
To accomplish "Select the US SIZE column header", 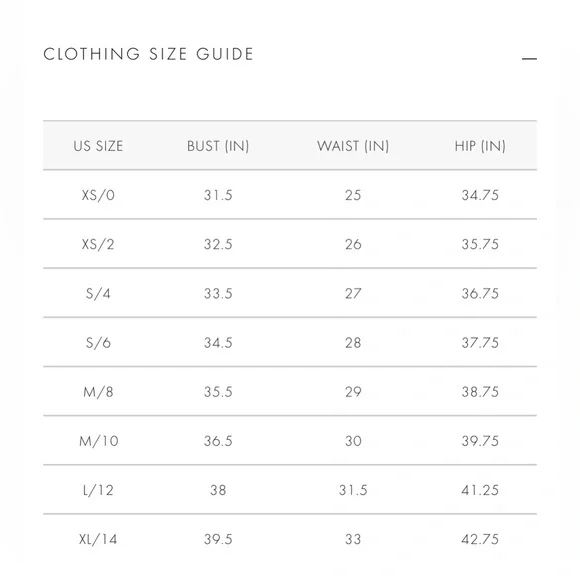I will click(98, 146).
